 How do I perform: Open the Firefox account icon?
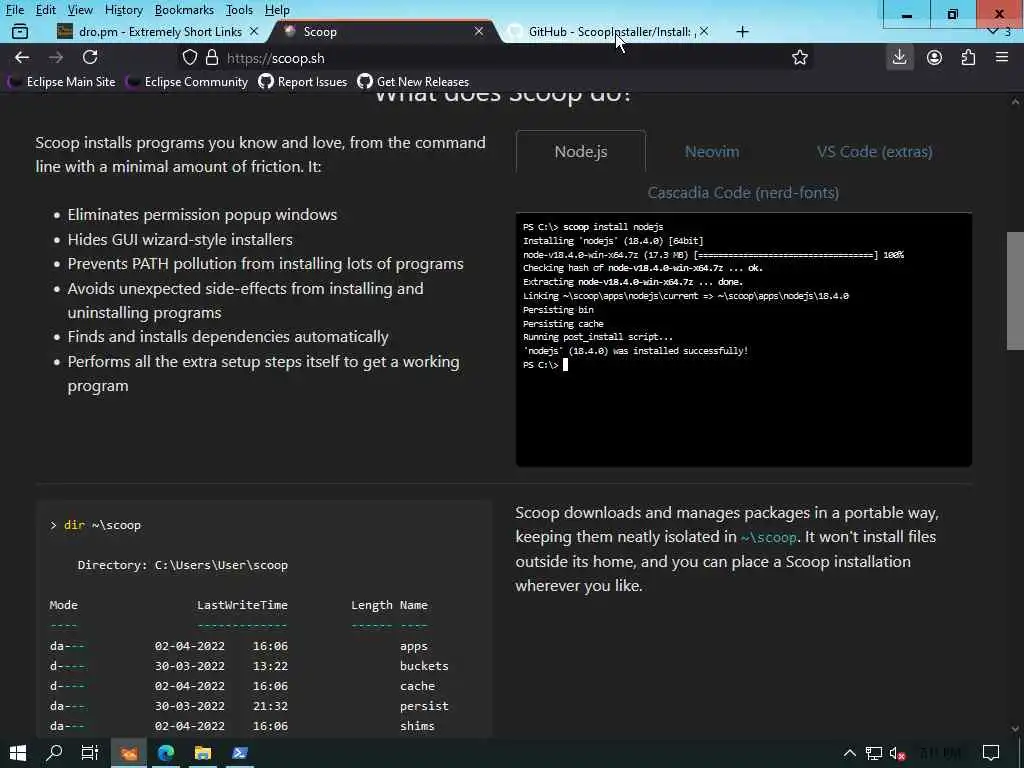click(935, 57)
